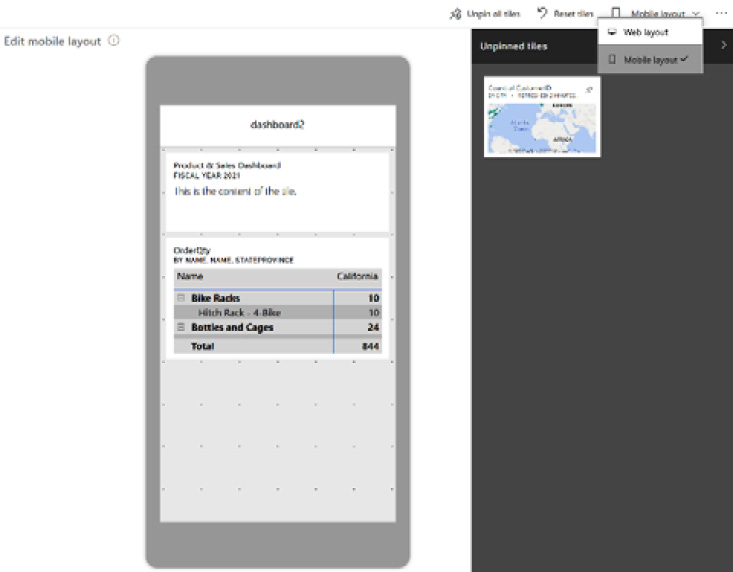Click the phone icon in Mobile layout menu item

612,60
